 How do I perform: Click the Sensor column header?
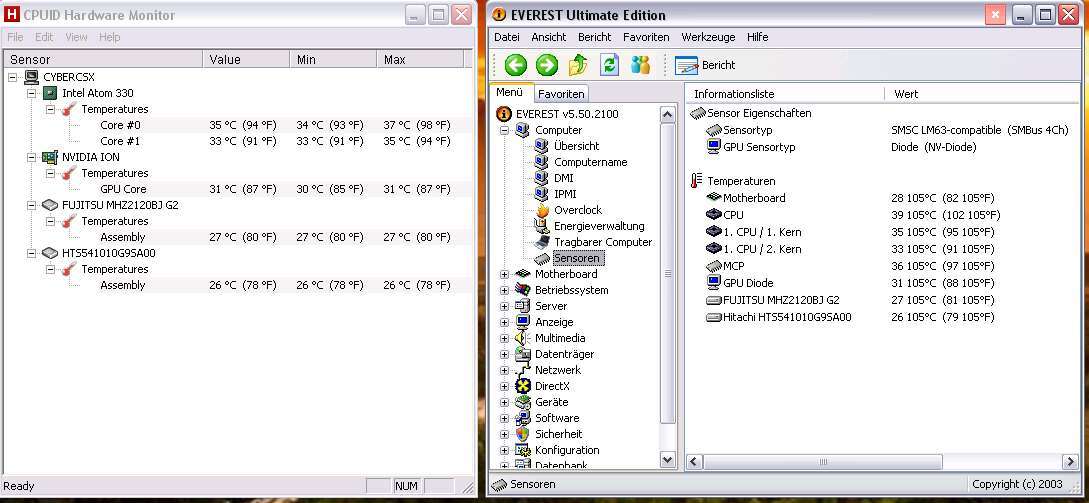pos(103,60)
